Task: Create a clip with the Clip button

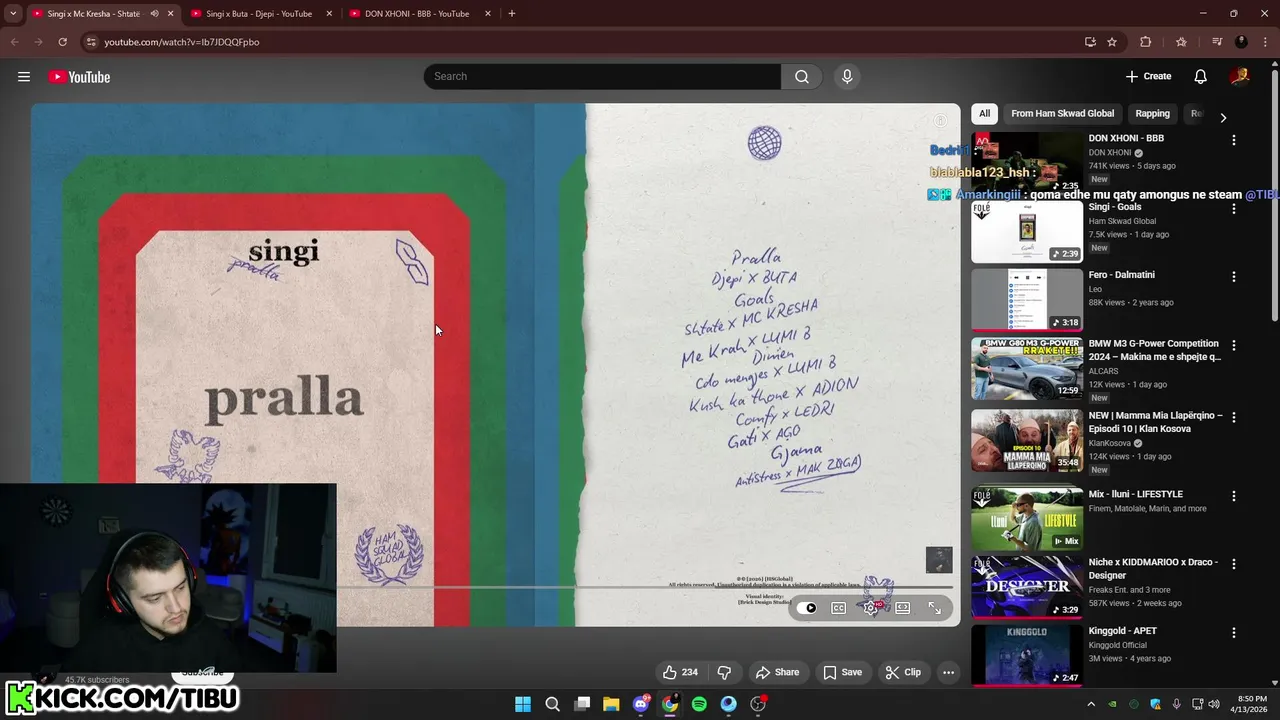Action: click(903, 672)
